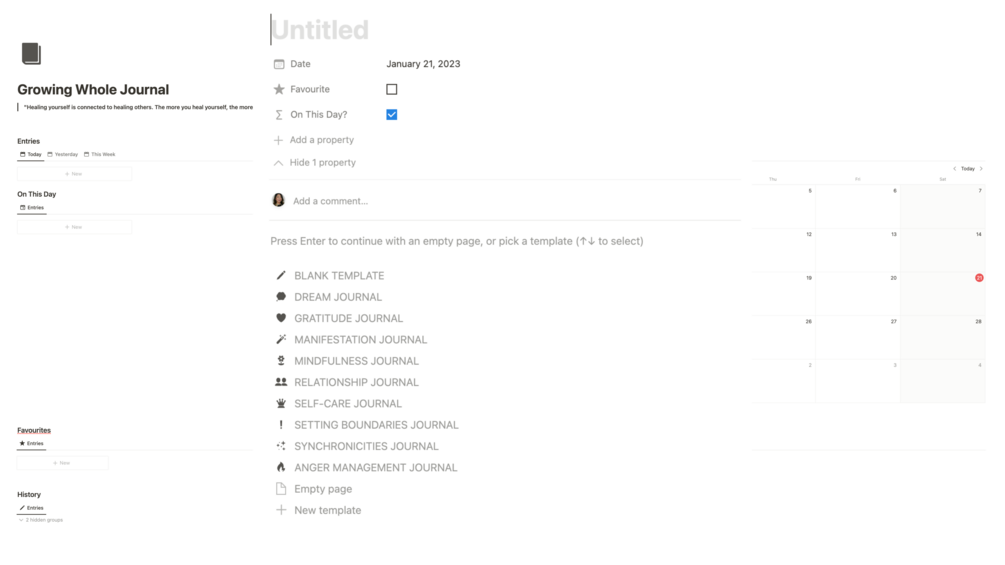Switch to the Yesterday entries tab

63,154
